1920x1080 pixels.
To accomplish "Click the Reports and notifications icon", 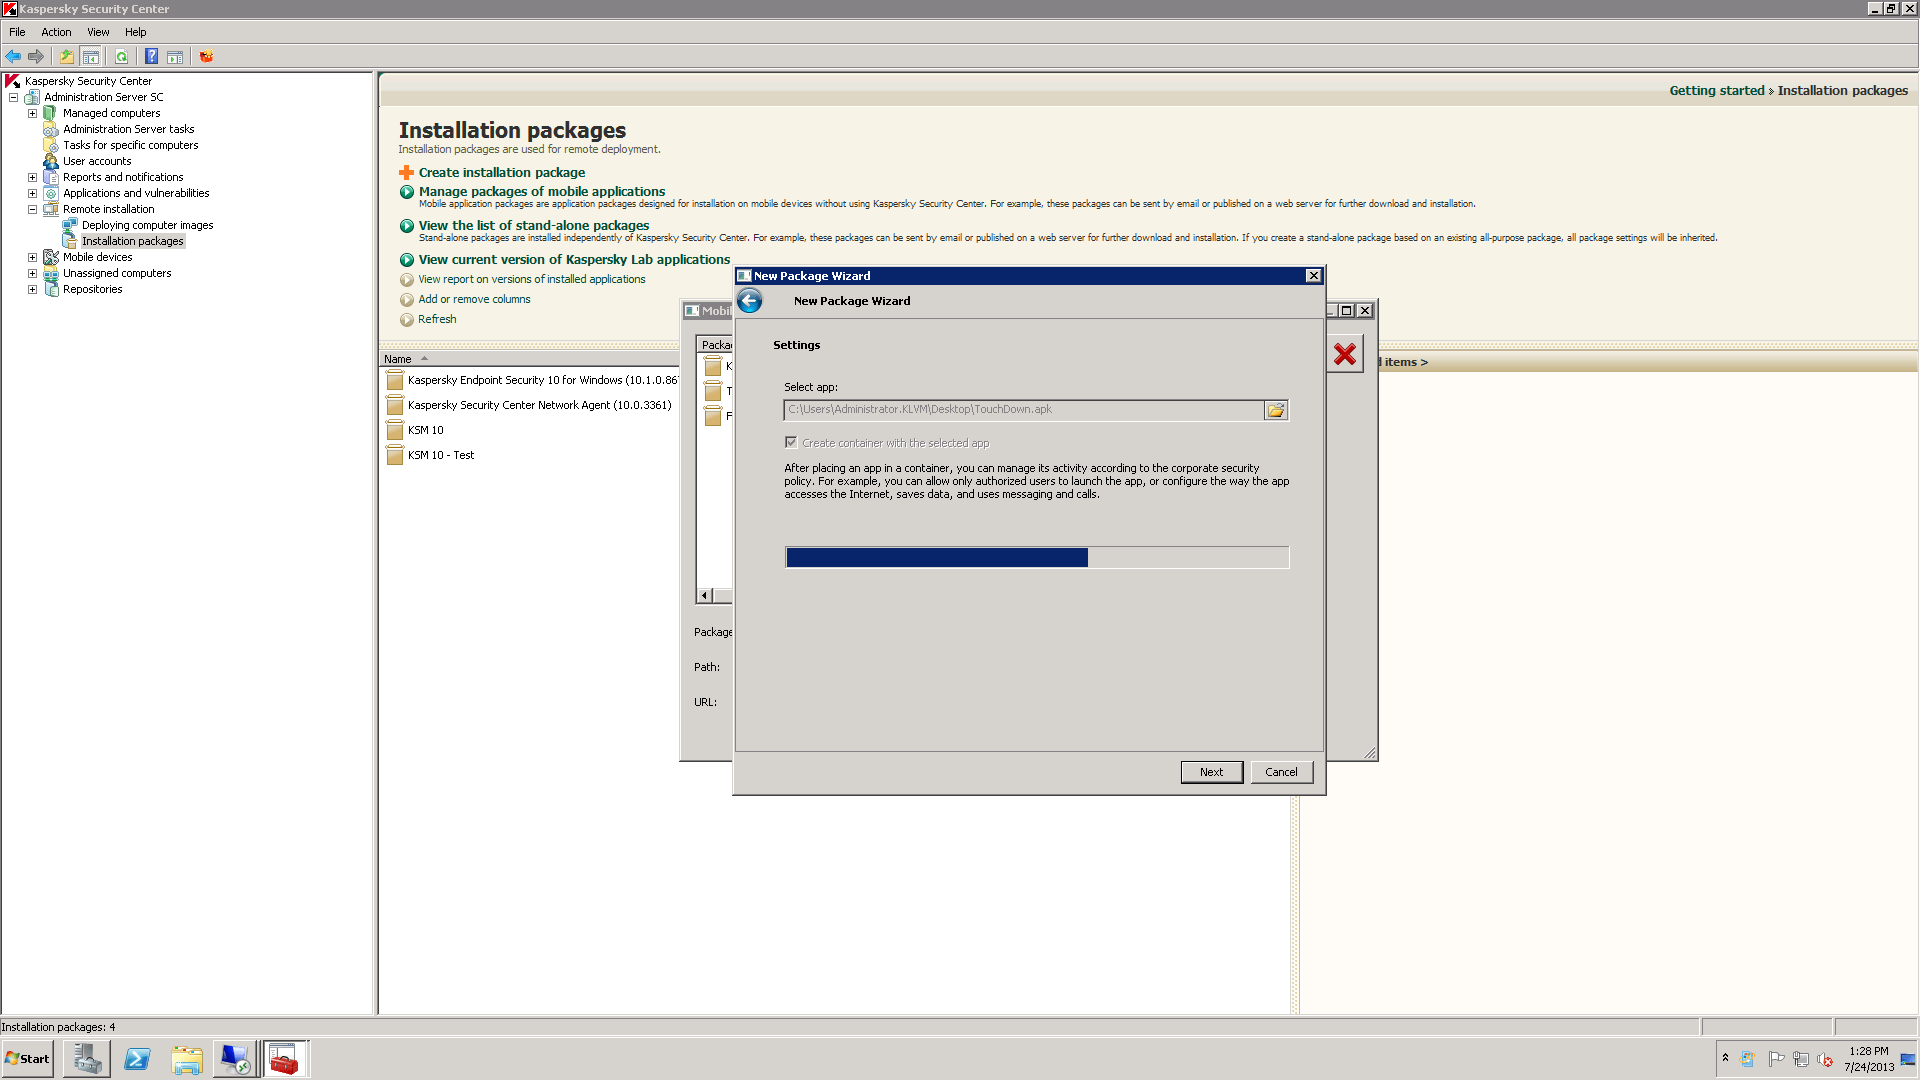I will [50, 177].
